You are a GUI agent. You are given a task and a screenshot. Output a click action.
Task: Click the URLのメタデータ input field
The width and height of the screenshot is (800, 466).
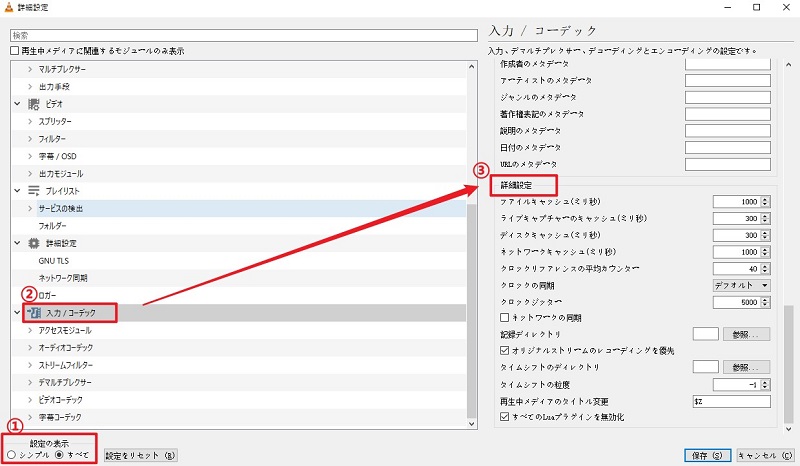pos(728,164)
